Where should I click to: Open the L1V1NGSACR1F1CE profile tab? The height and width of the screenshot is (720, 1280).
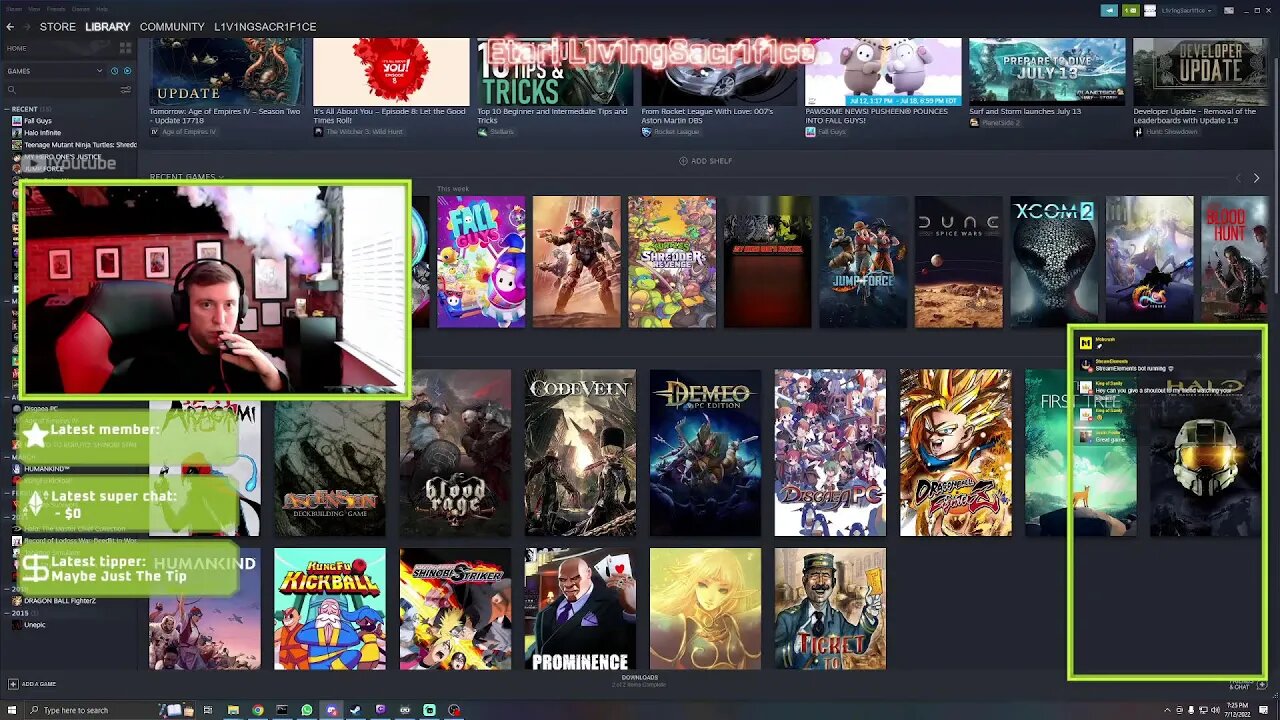point(265,27)
